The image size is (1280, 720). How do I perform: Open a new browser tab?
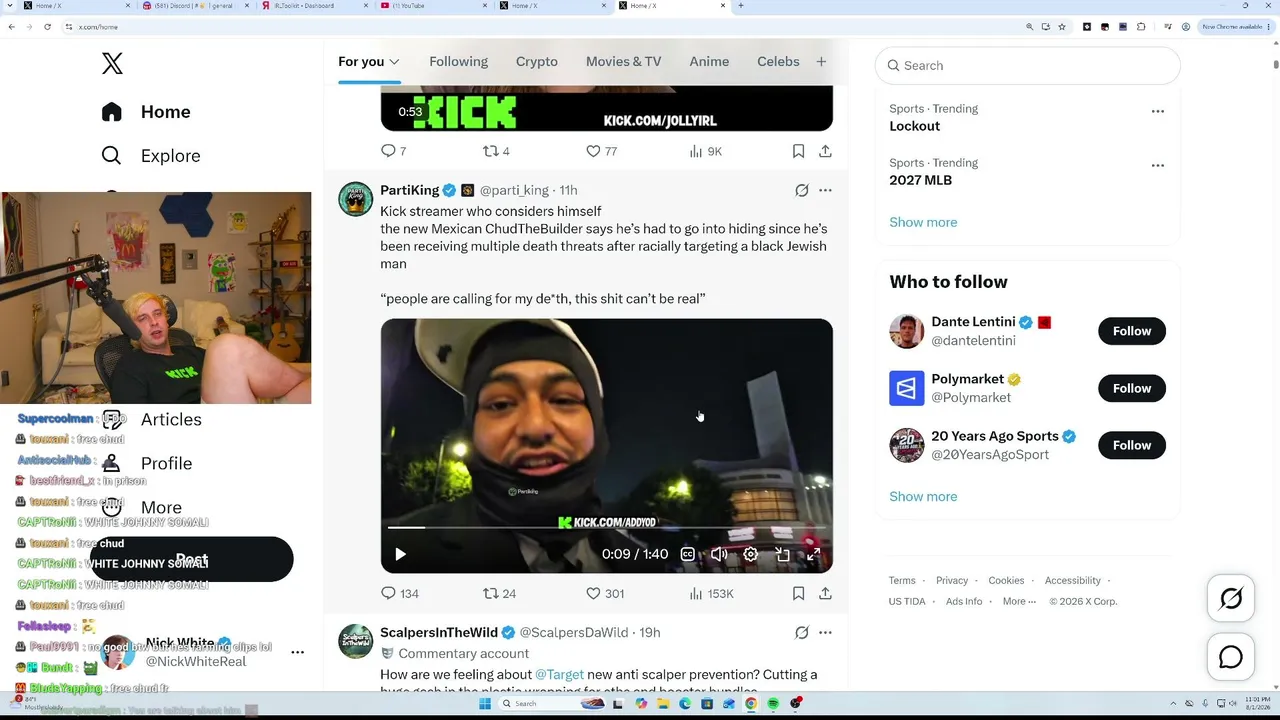(x=740, y=6)
